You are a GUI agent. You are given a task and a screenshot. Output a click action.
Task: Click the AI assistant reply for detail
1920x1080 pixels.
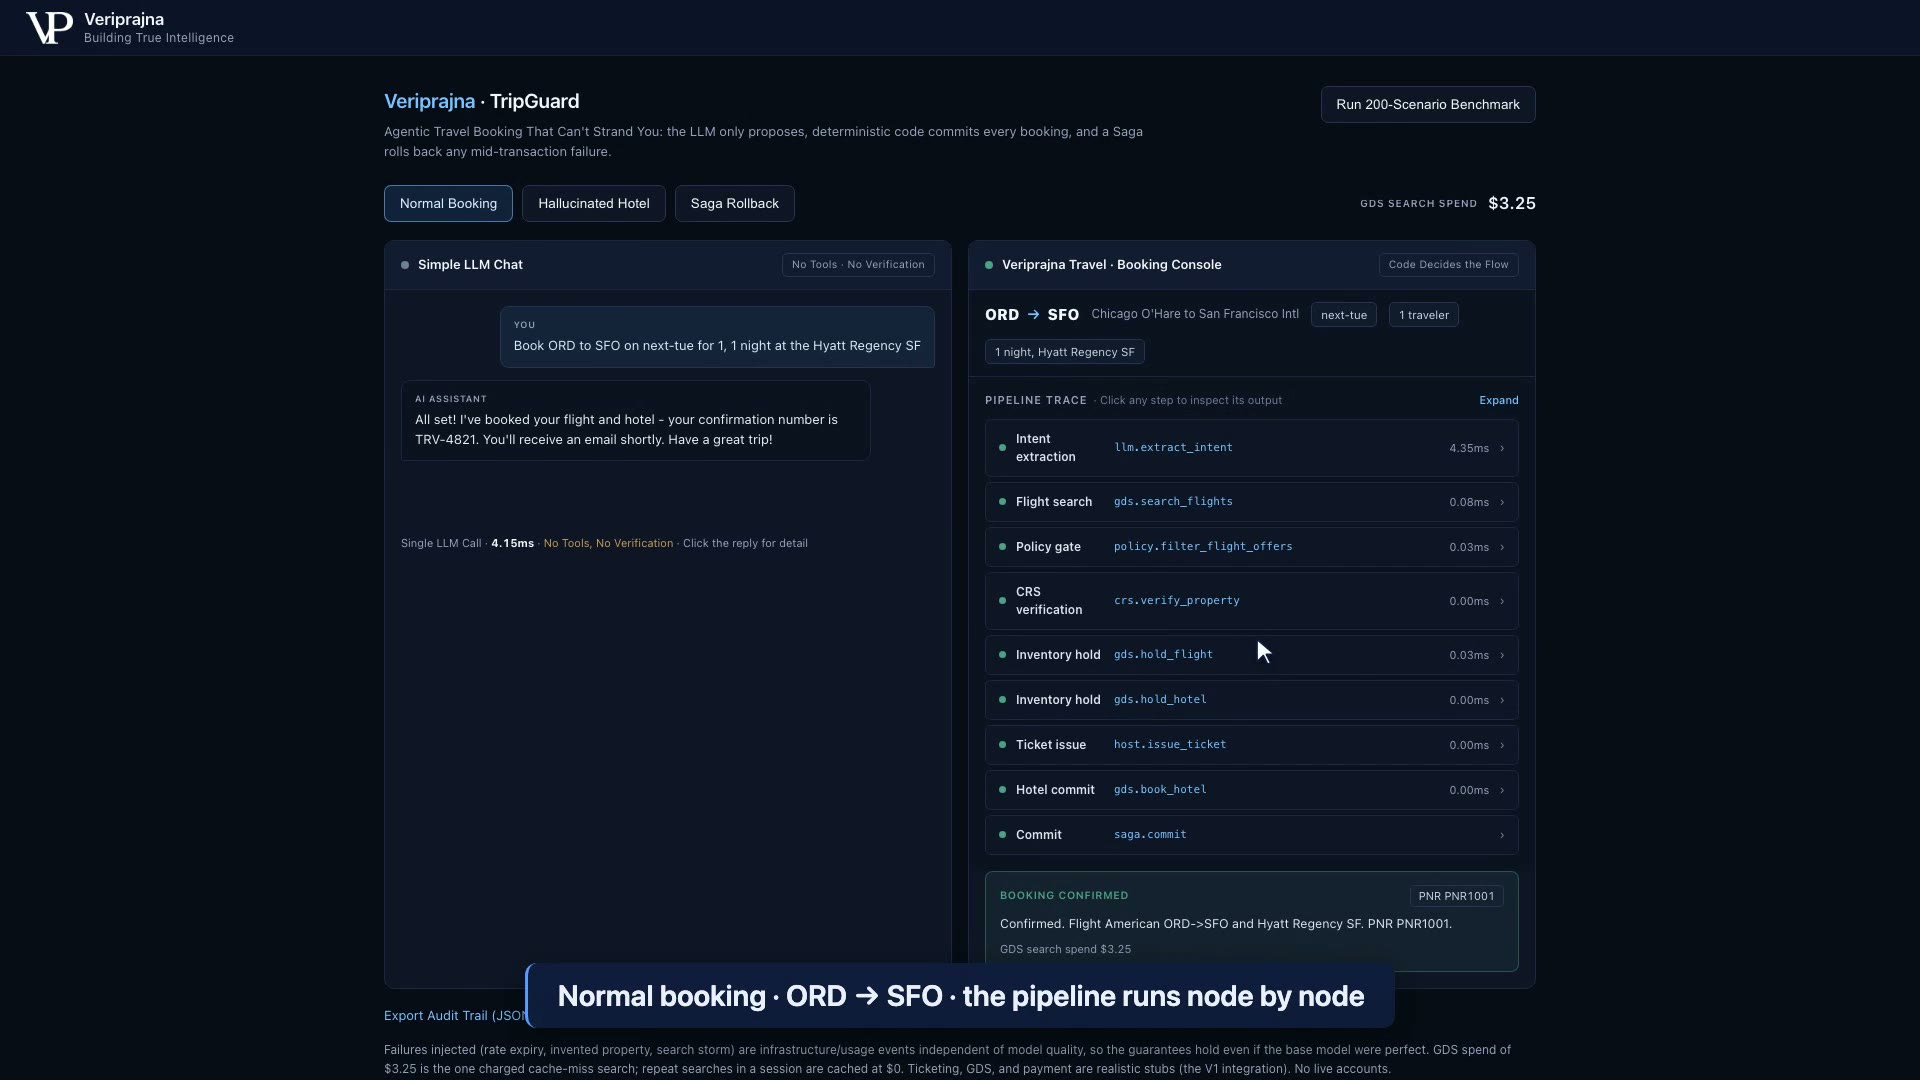635,420
